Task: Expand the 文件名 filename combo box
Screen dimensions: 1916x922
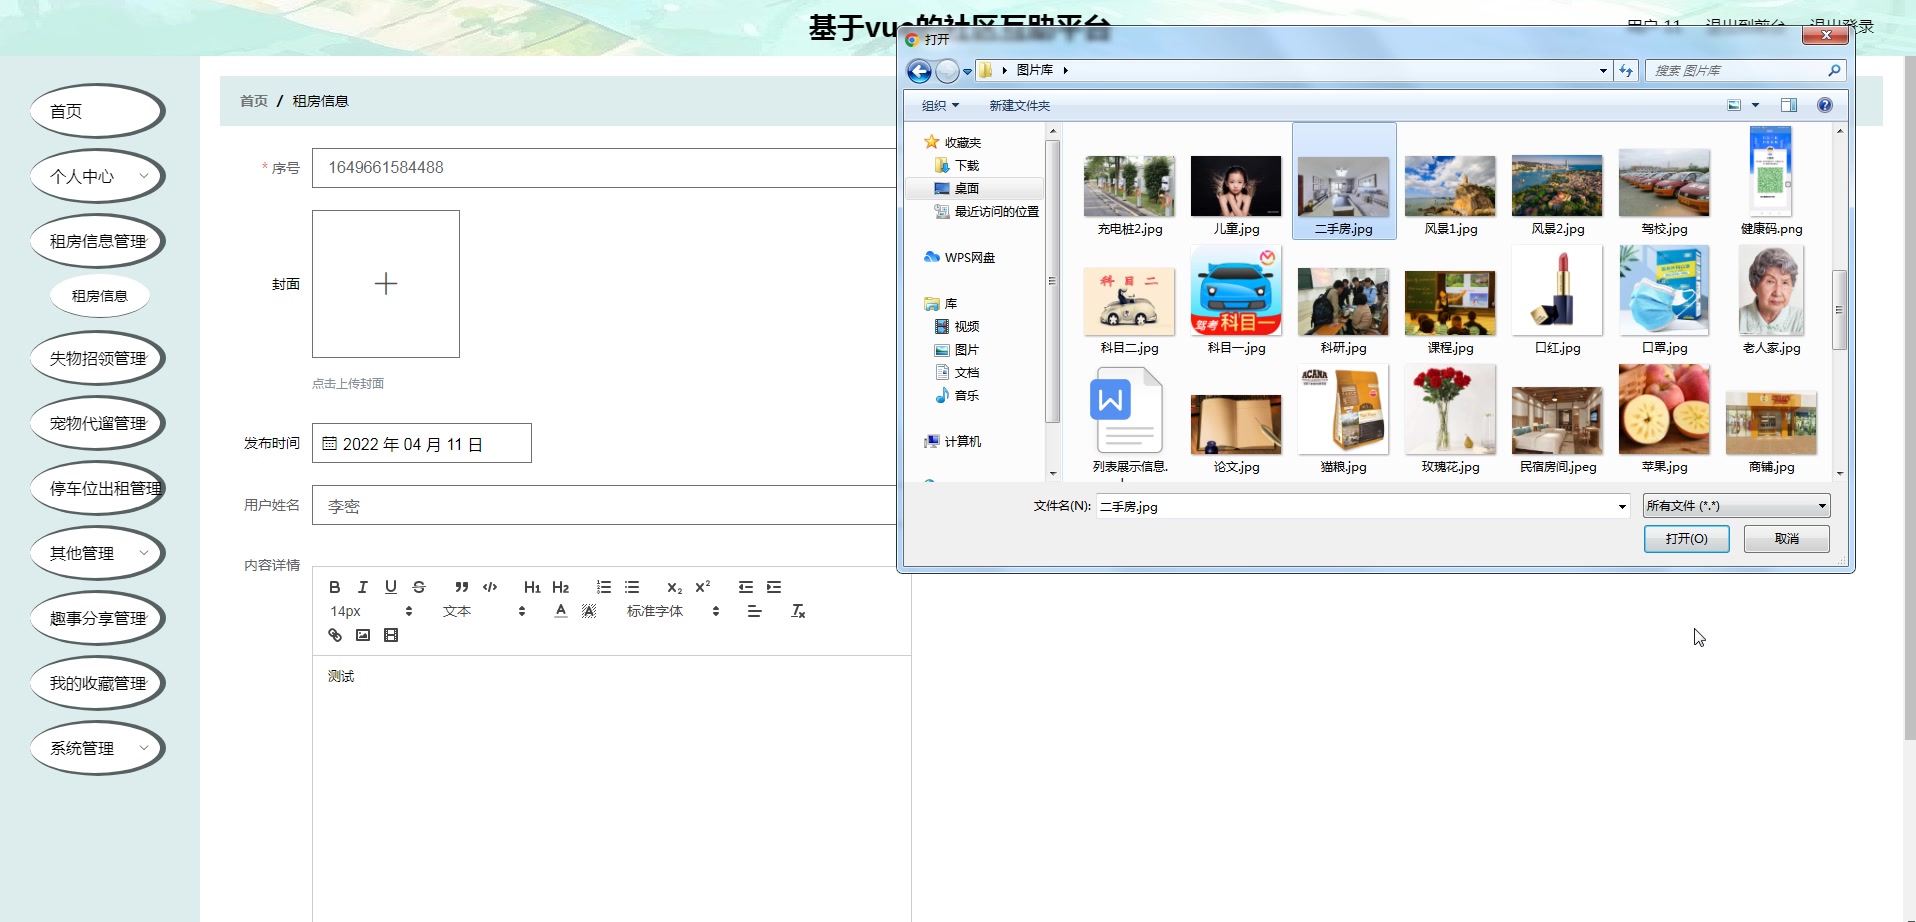Action: click(x=1621, y=506)
